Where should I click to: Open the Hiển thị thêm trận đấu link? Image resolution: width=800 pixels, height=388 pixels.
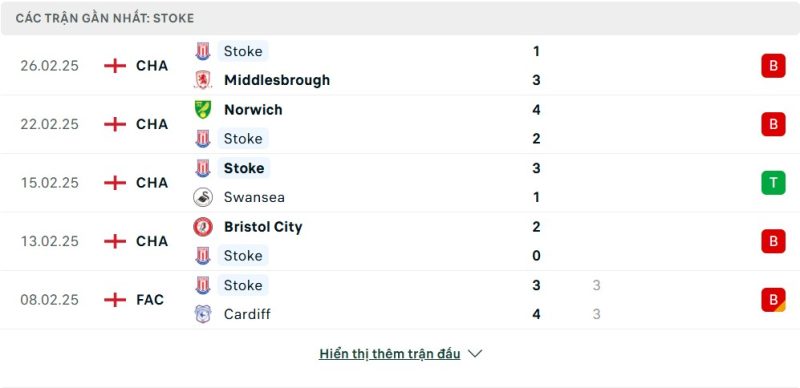389,354
